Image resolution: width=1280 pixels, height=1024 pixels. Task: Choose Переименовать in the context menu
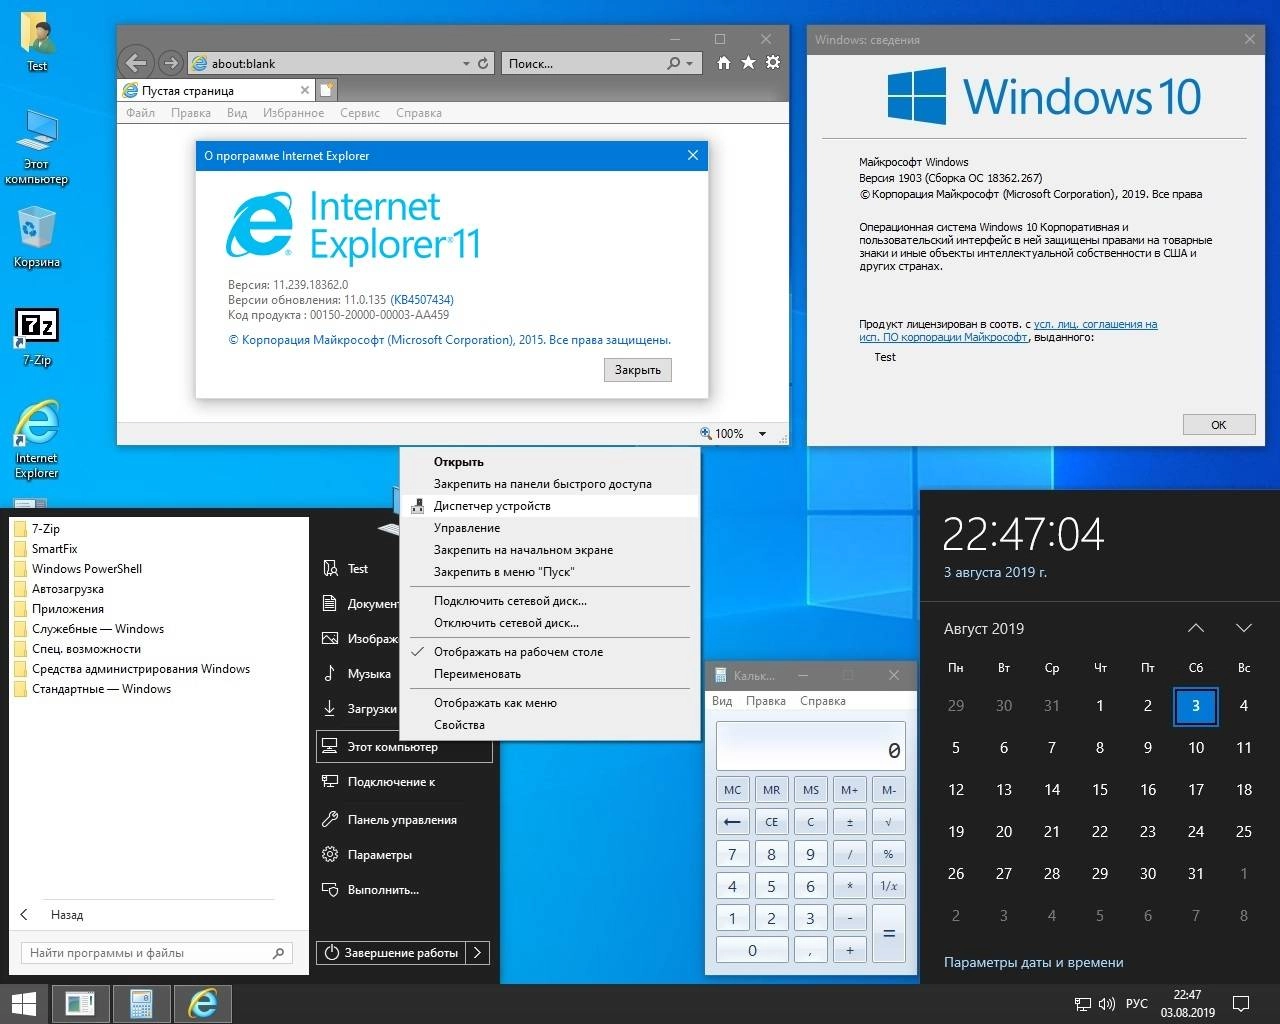click(x=550, y=673)
